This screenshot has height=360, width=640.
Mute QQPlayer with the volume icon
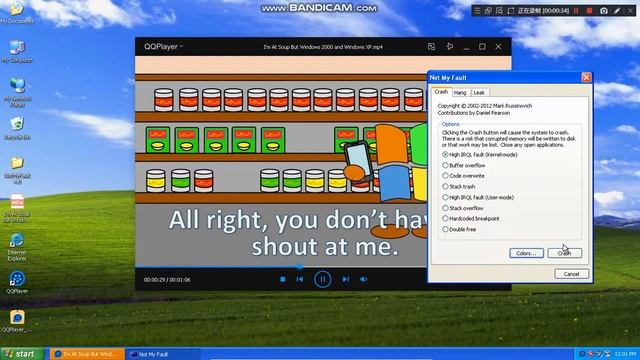pos(363,280)
